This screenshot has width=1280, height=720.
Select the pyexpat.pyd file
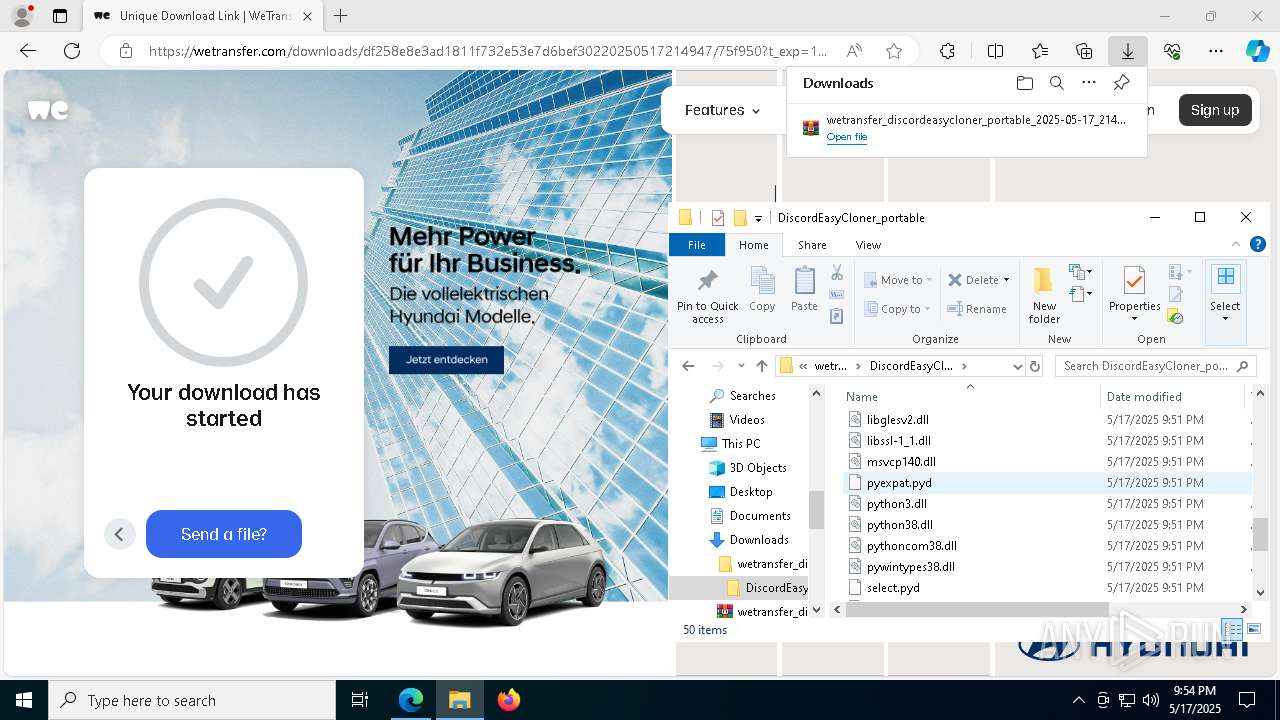click(x=899, y=483)
